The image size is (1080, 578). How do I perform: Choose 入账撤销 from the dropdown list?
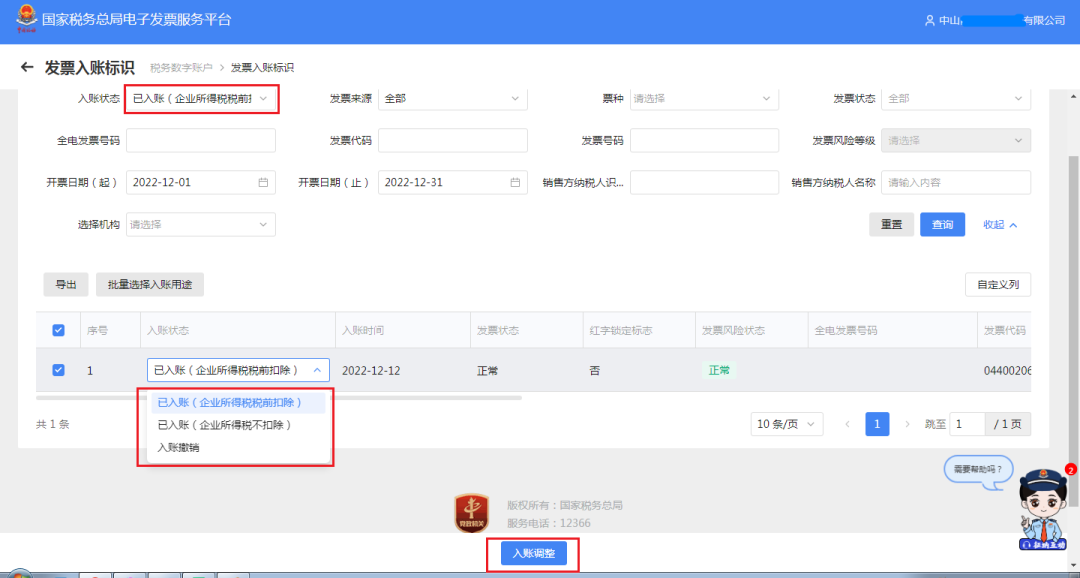coord(178,447)
